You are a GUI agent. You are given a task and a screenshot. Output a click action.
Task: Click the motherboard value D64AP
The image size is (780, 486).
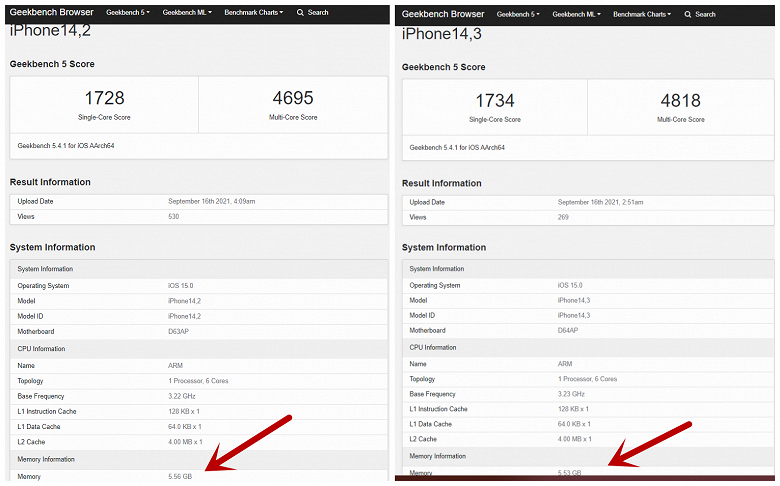coord(568,330)
